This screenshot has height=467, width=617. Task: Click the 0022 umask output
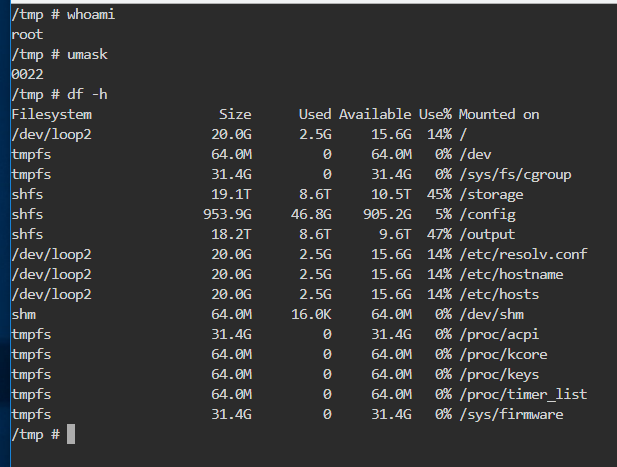pyautogui.click(x=27, y=74)
